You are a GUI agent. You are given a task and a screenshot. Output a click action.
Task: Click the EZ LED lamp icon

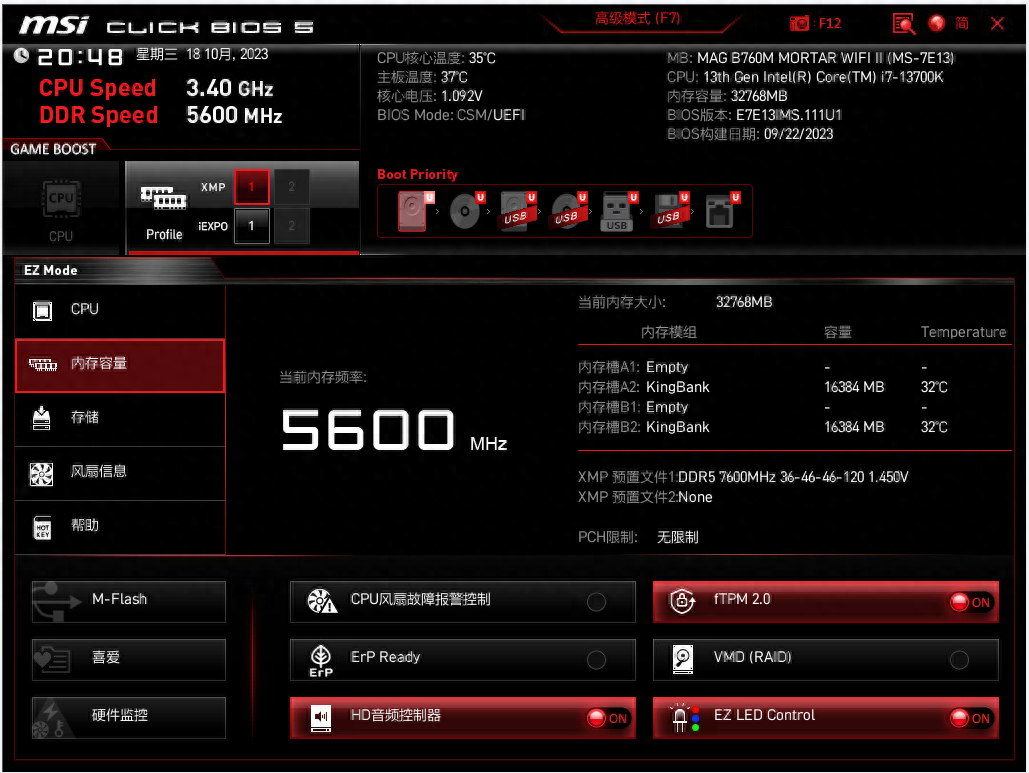684,718
